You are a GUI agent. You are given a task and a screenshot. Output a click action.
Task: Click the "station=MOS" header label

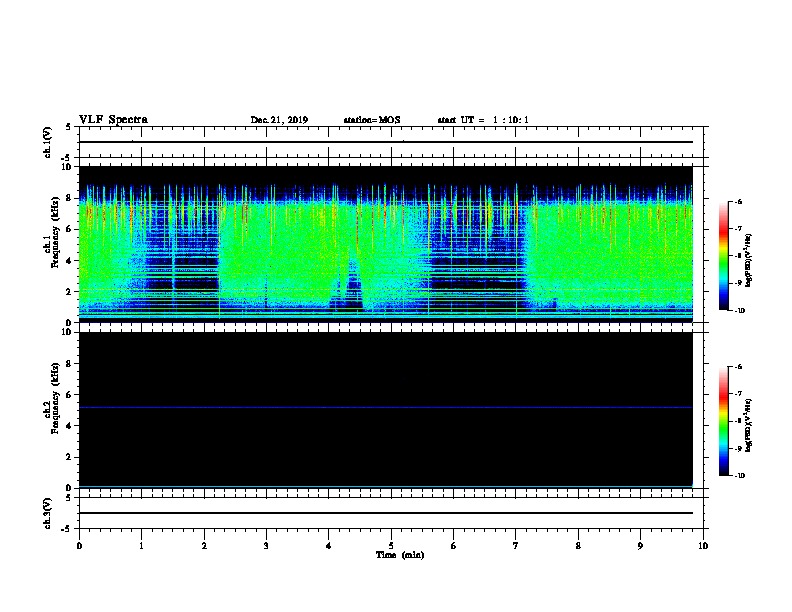click(x=372, y=120)
